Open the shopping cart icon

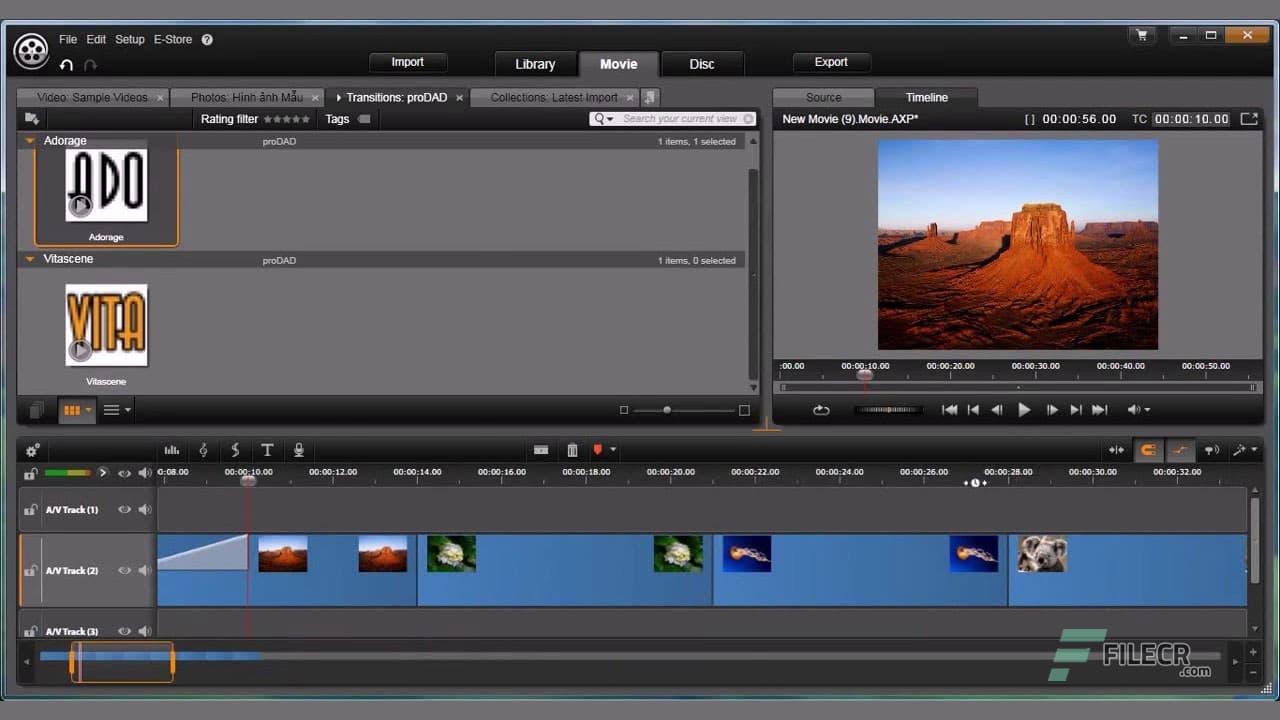[x=1141, y=36]
